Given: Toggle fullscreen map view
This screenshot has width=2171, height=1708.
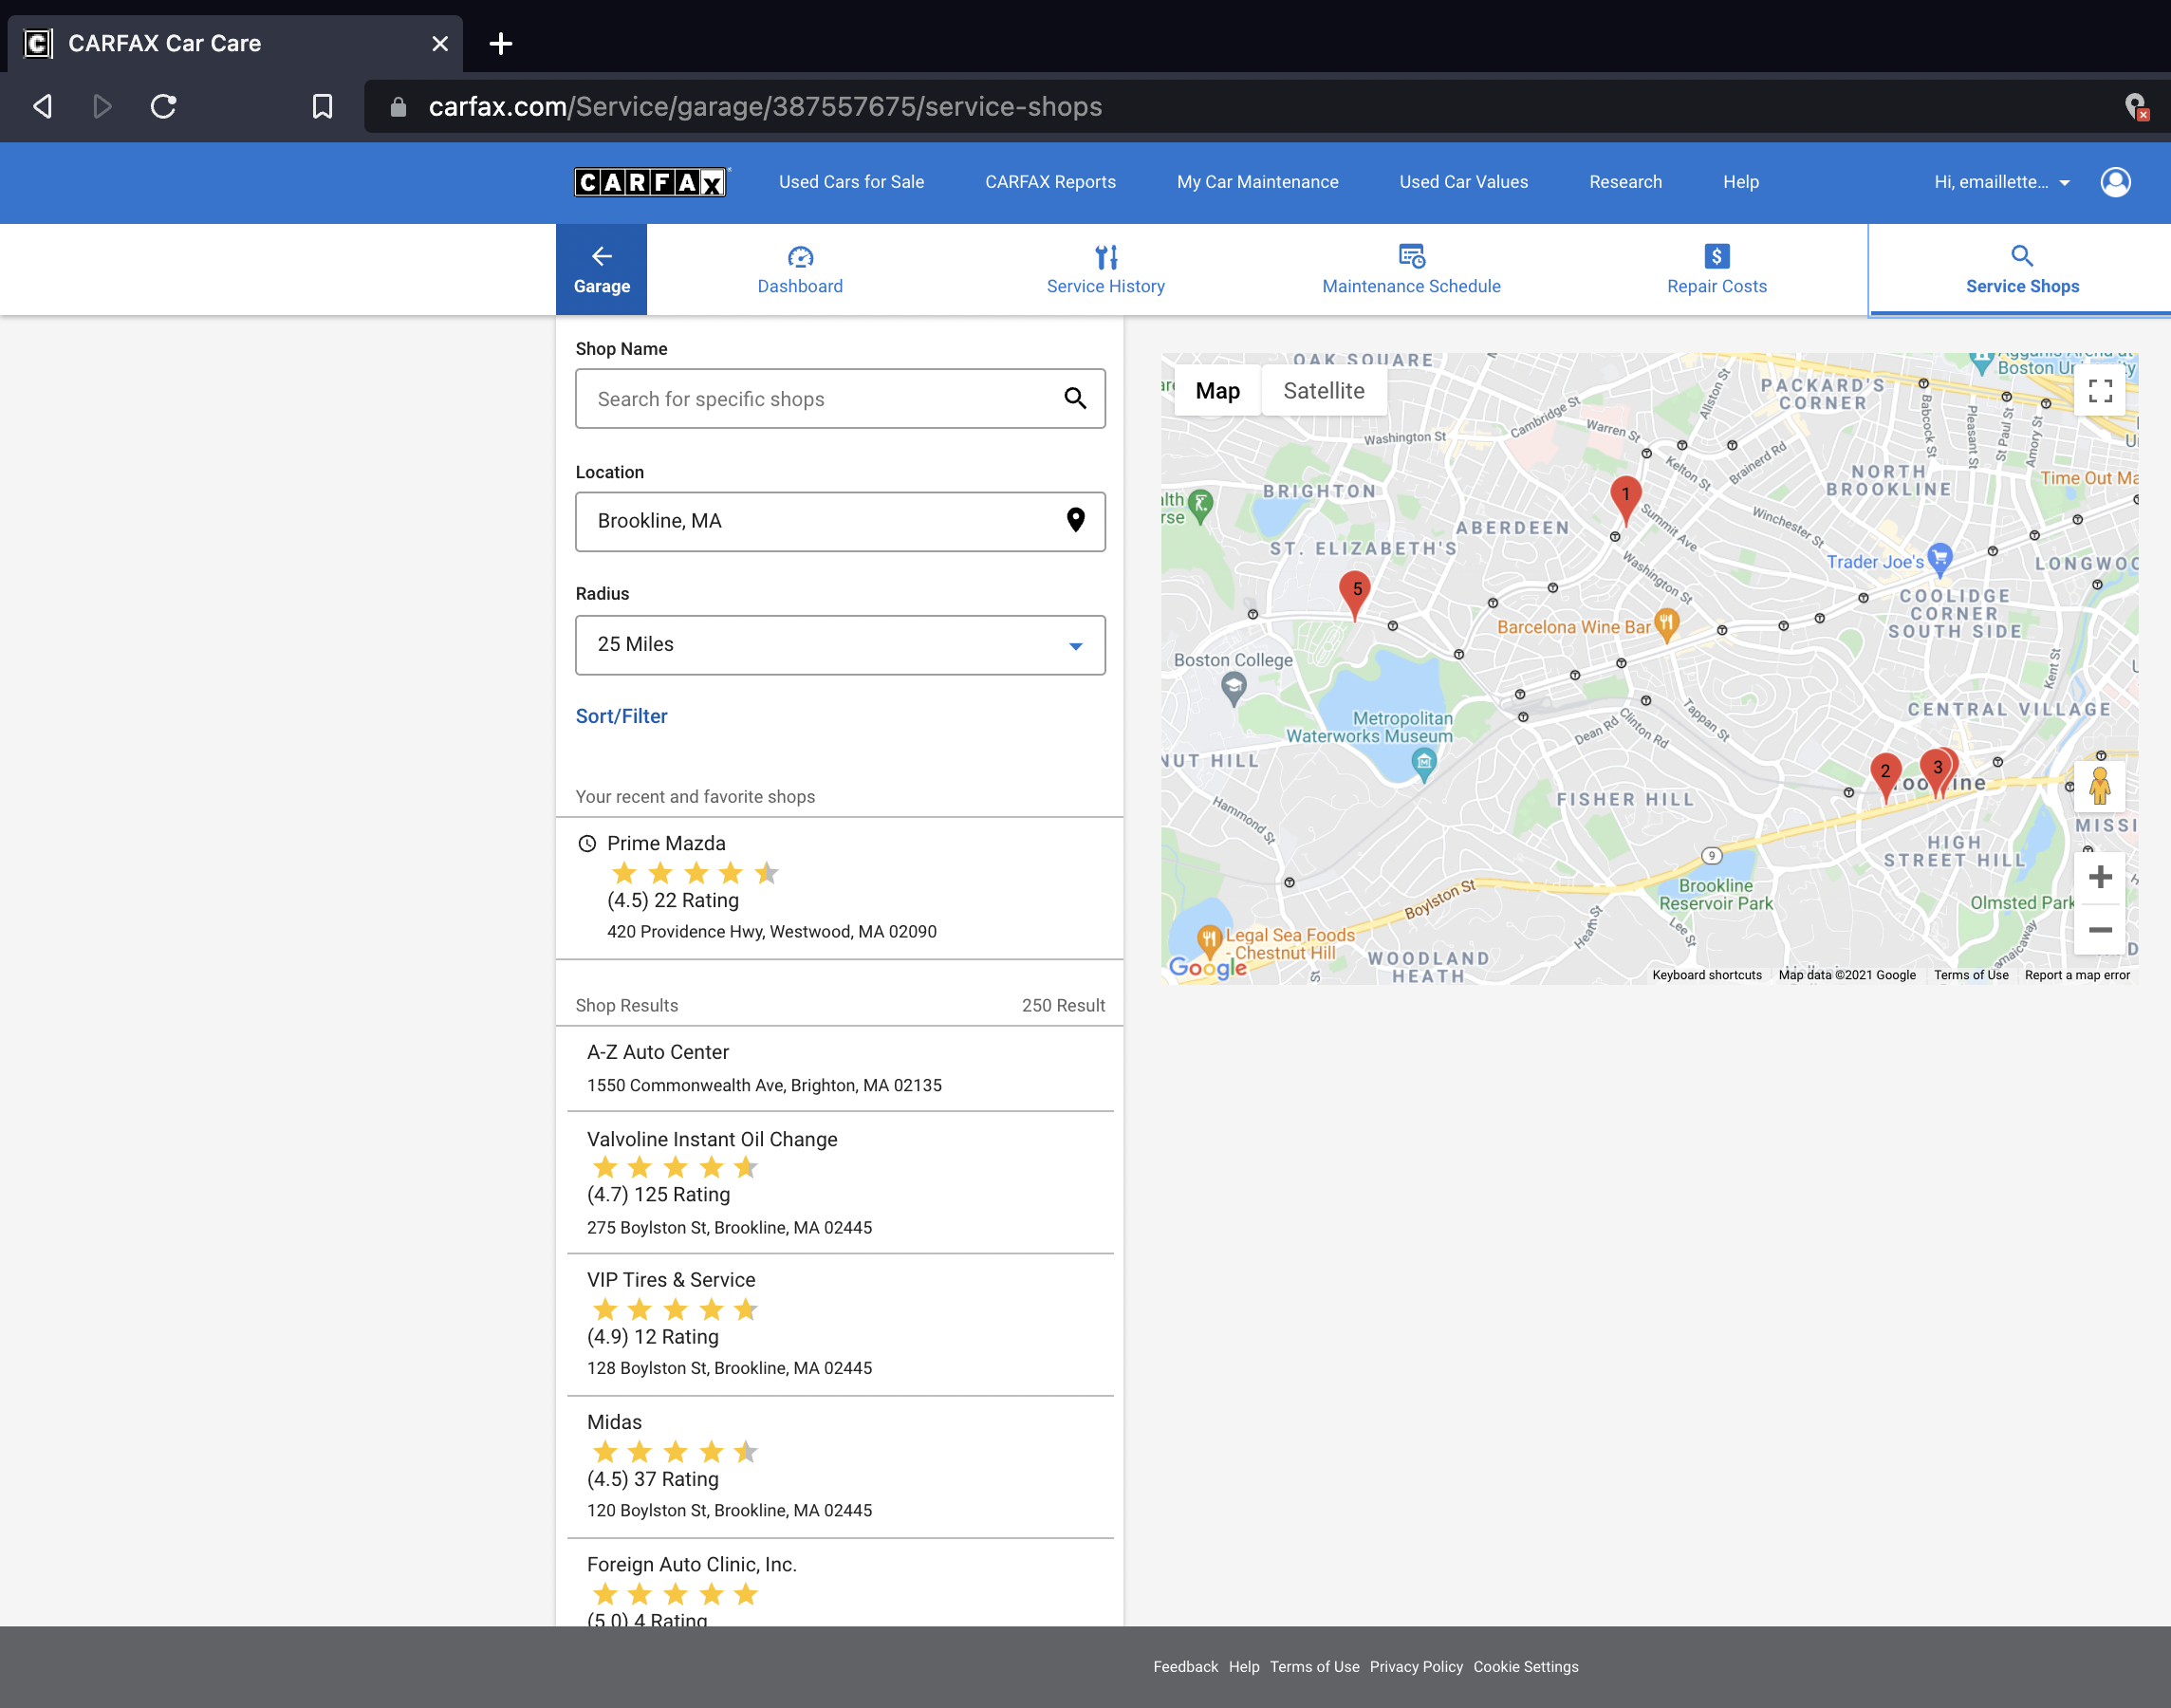Looking at the screenshot, I should tap(2100, 390).
